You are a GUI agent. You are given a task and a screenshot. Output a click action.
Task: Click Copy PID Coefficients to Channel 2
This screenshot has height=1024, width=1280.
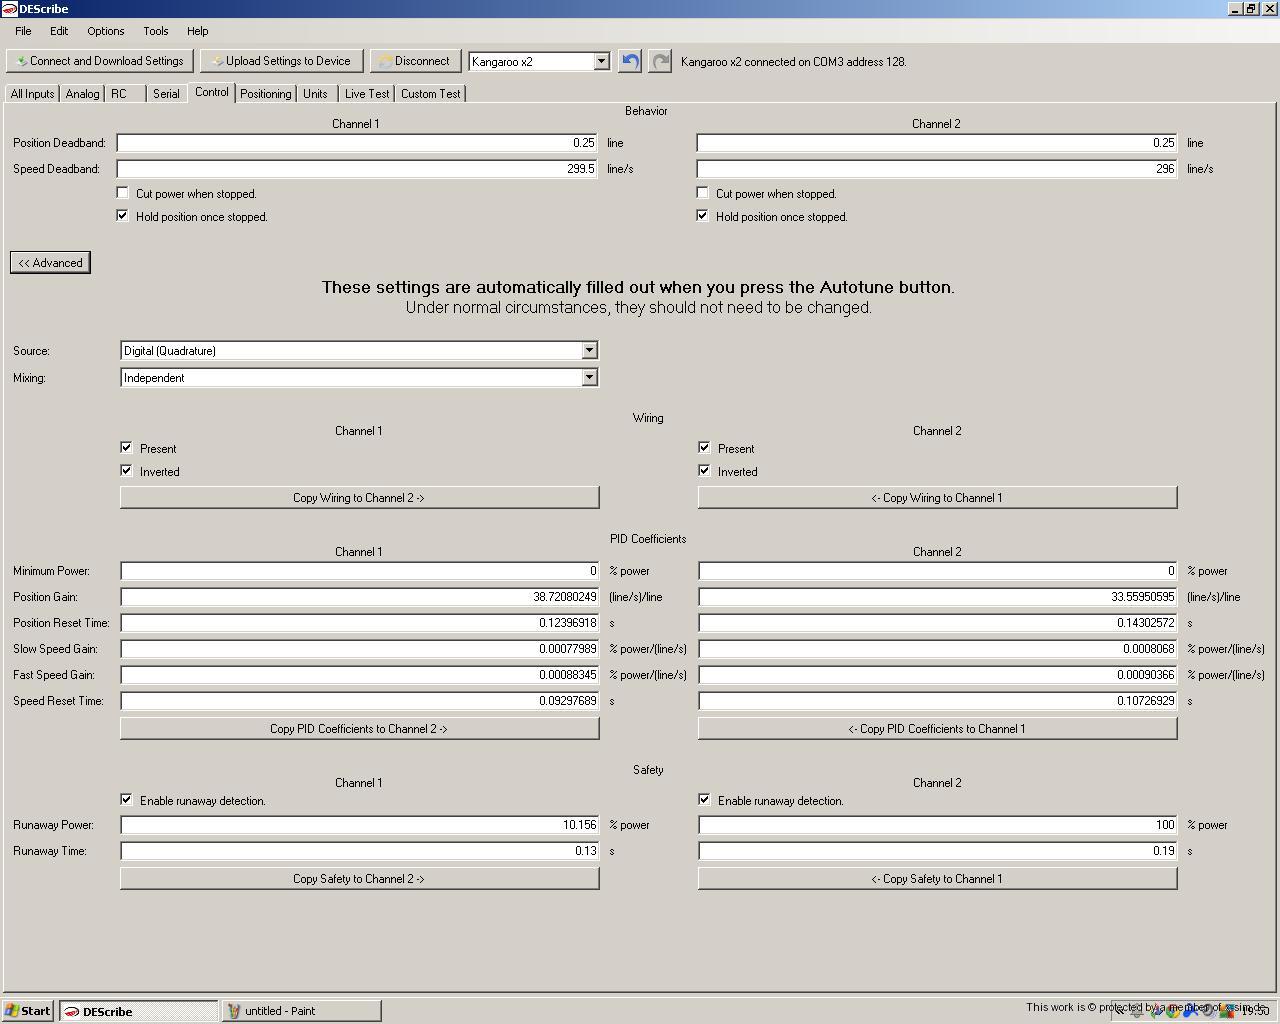coord(359,729)
